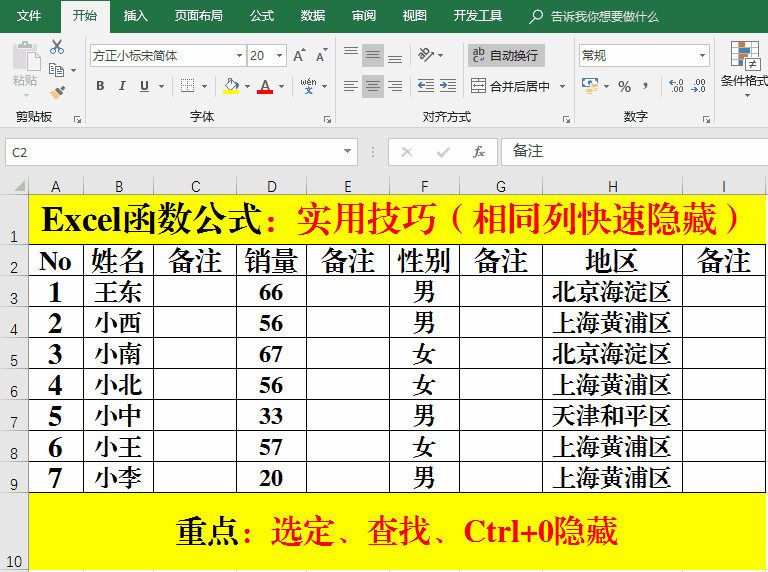This screenshot has height=572, width=768.
Task: Open the number format 常规 dropdown
Action: click(703, 56)
